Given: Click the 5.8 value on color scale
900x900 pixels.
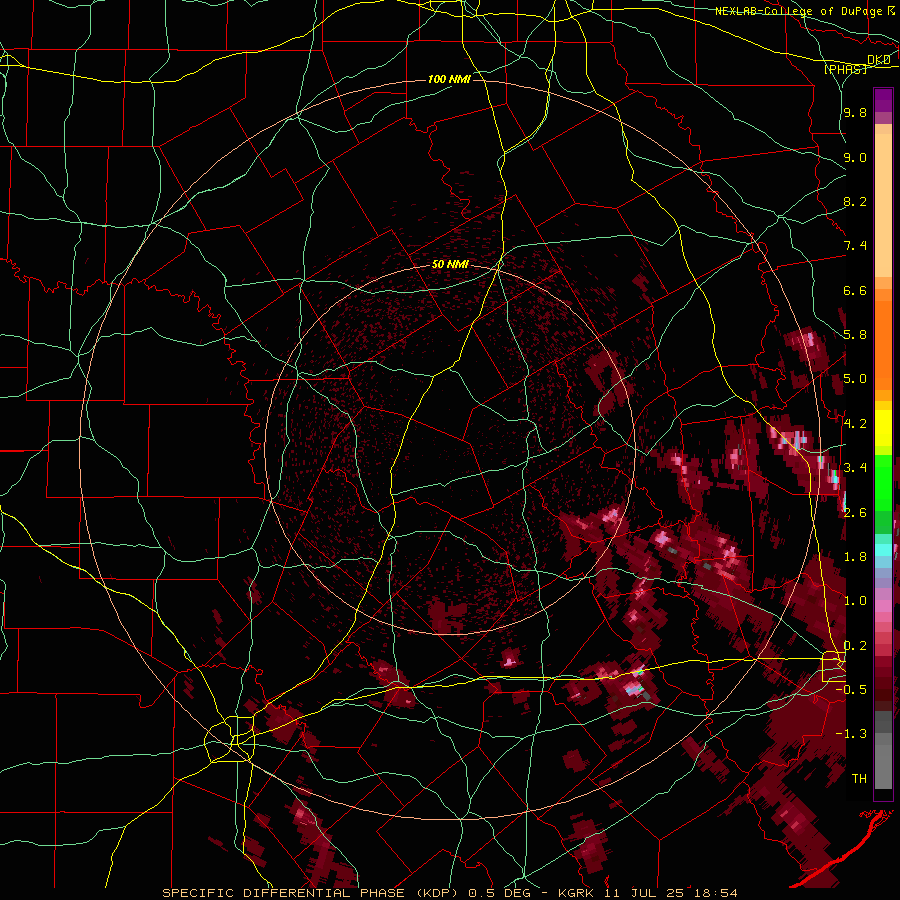Looking at the screenshot, I should (x=855, y=335).
